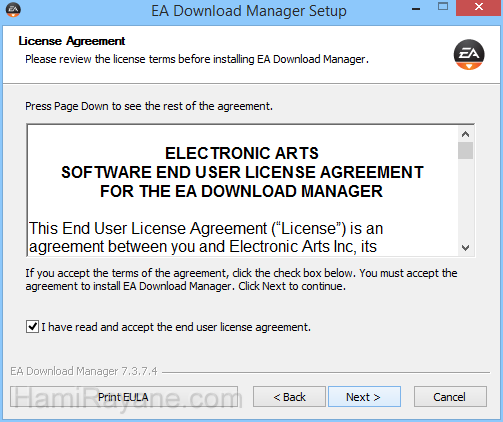This screenshot has width=503, height=422.
Task: Continue with the Next > button
Action: [364, 397]
